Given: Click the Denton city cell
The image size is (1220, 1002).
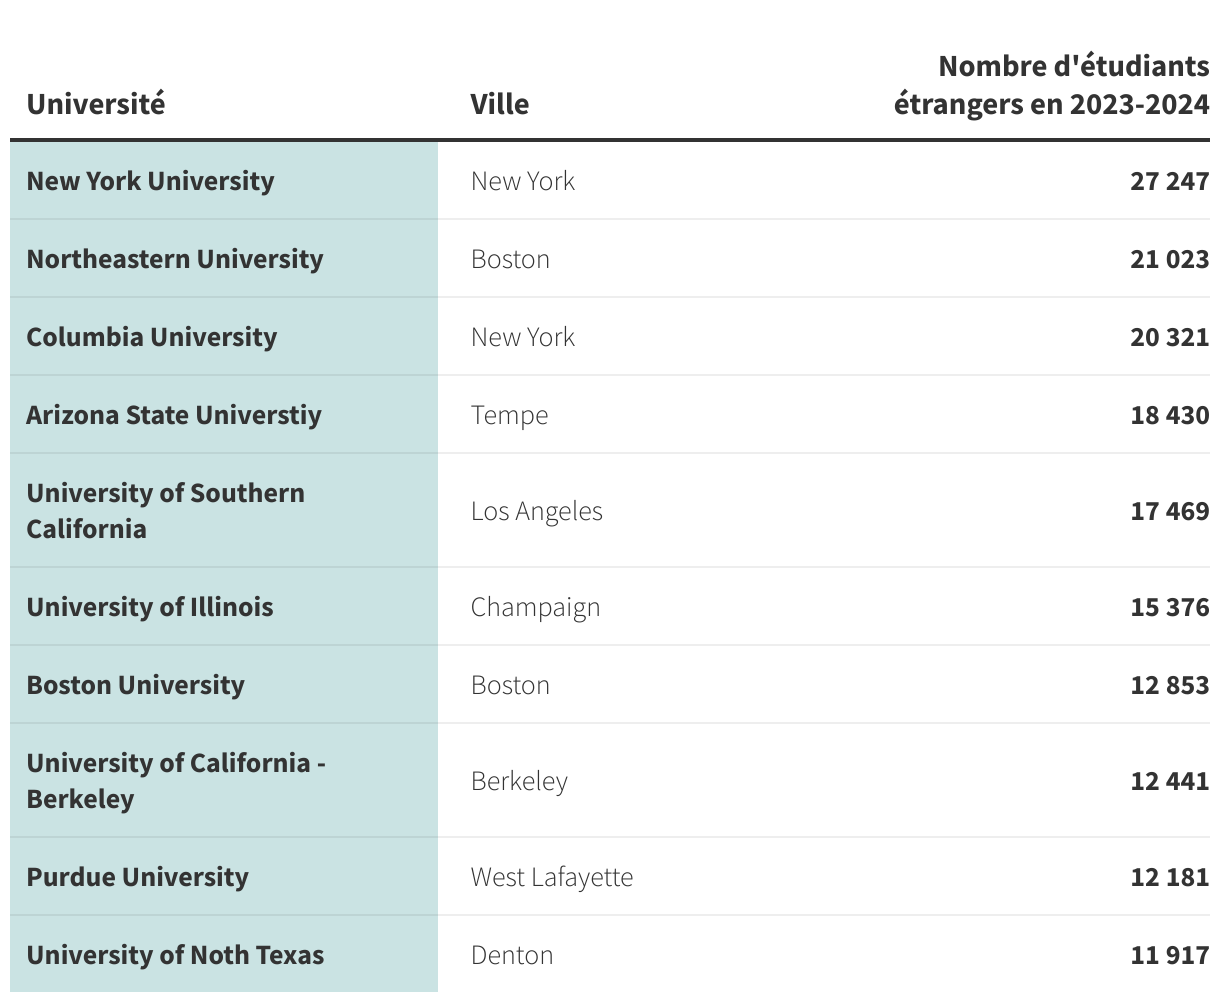Looking at the screenshot, I should (512, 955).
